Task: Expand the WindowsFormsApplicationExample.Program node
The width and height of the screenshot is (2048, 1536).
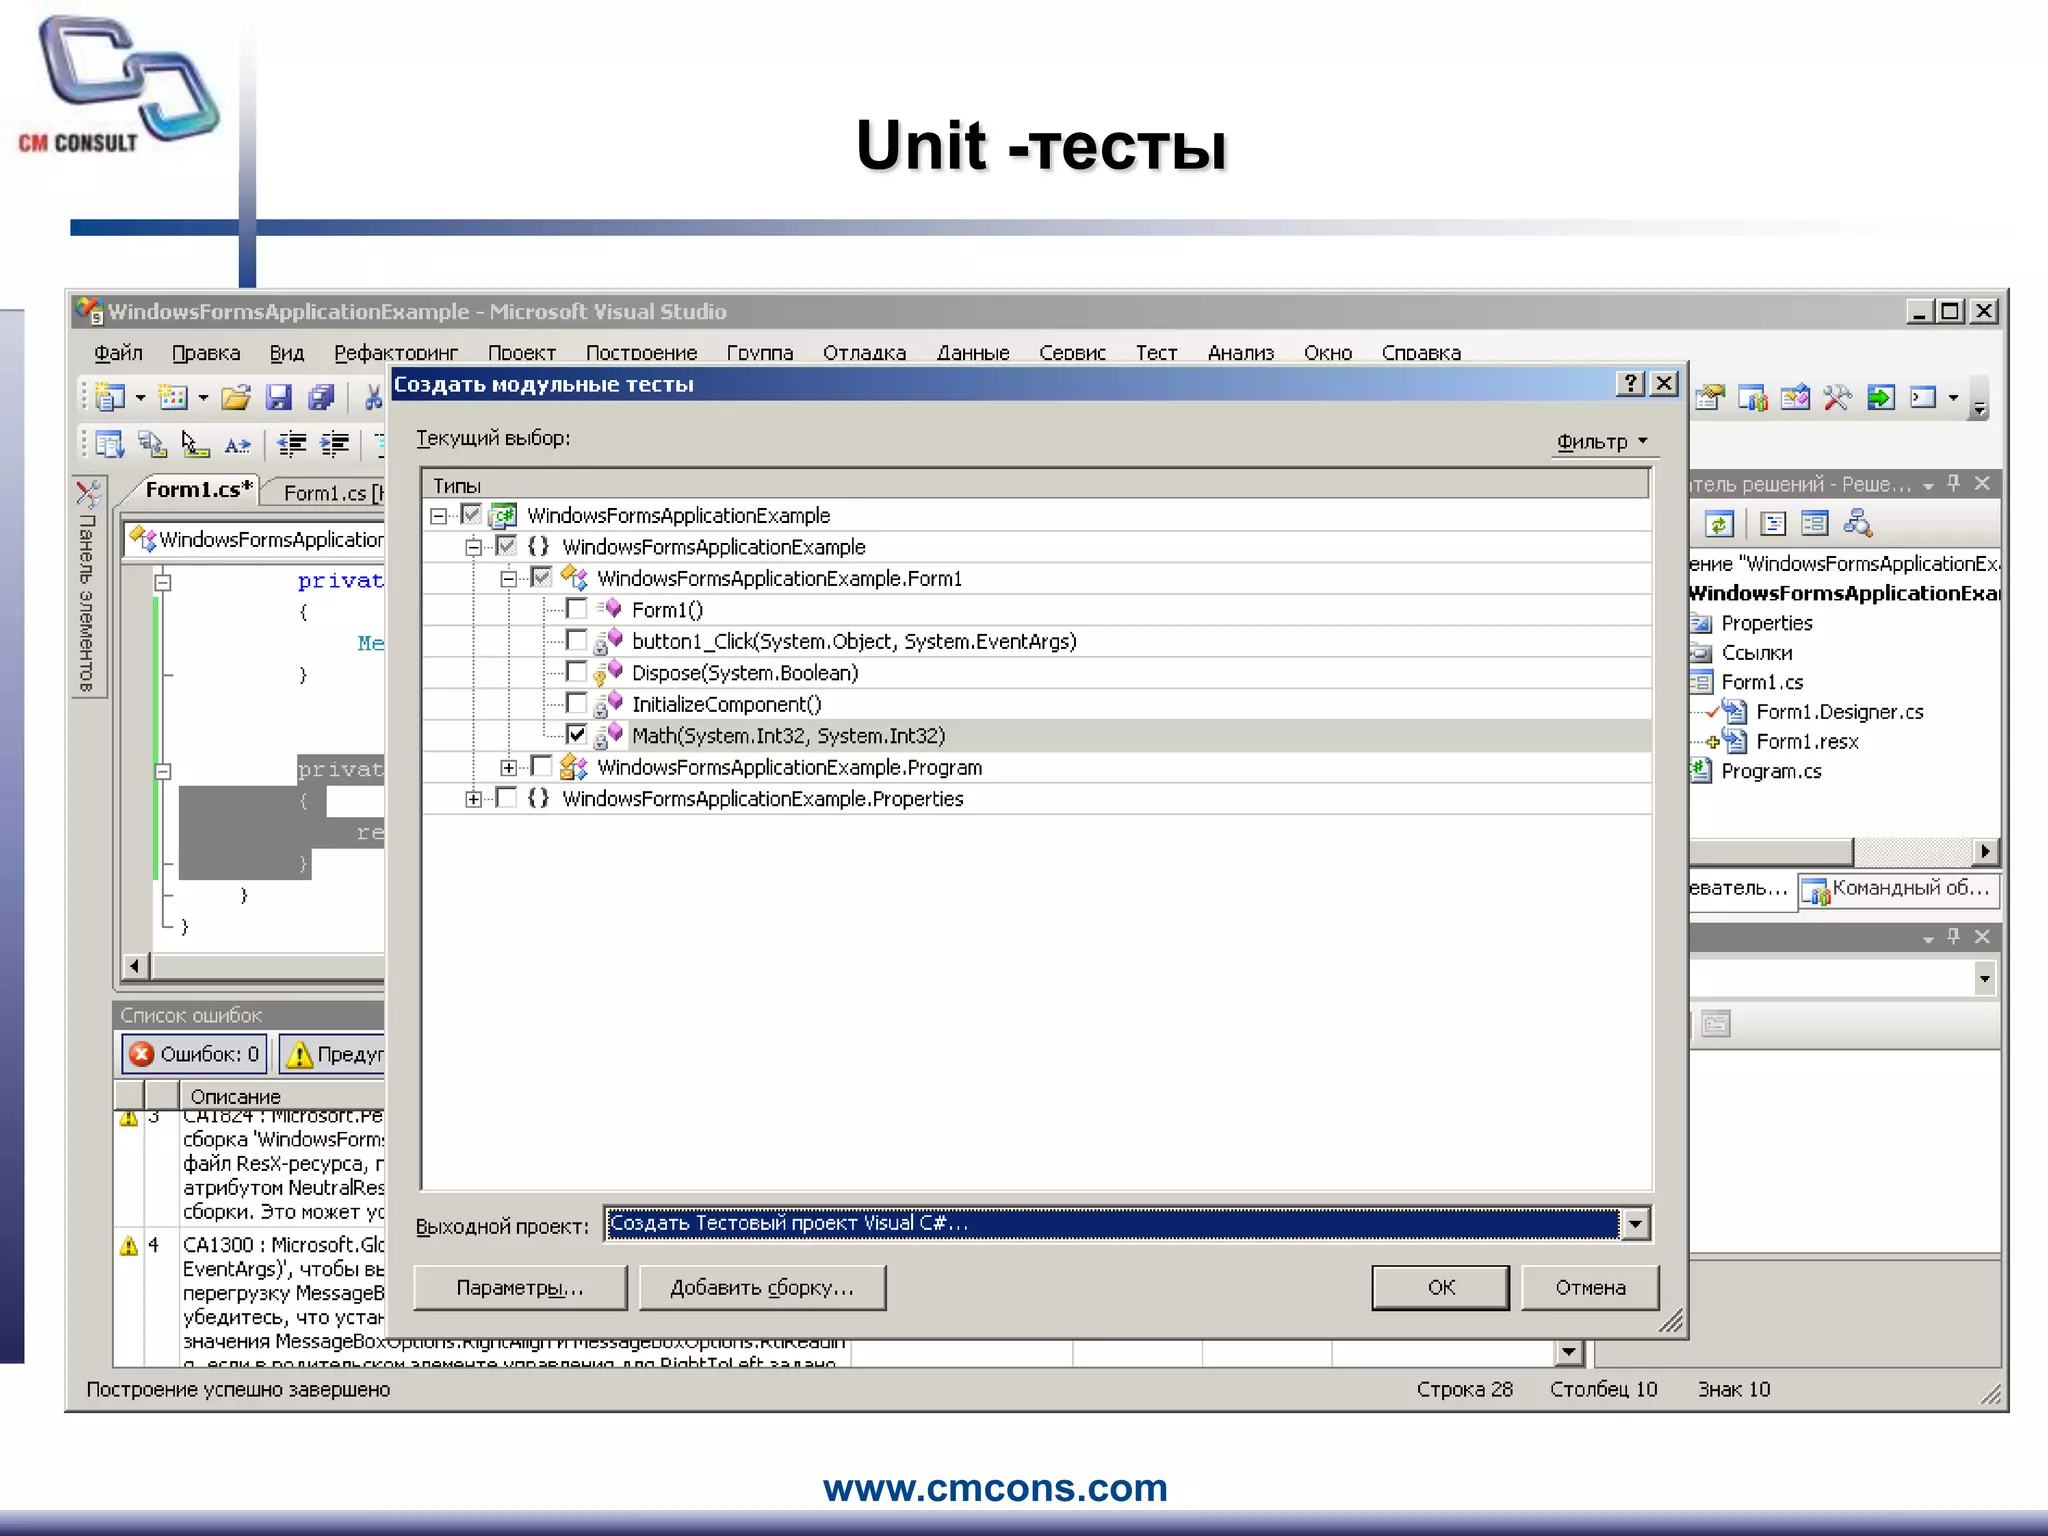Action: point(508,768)
